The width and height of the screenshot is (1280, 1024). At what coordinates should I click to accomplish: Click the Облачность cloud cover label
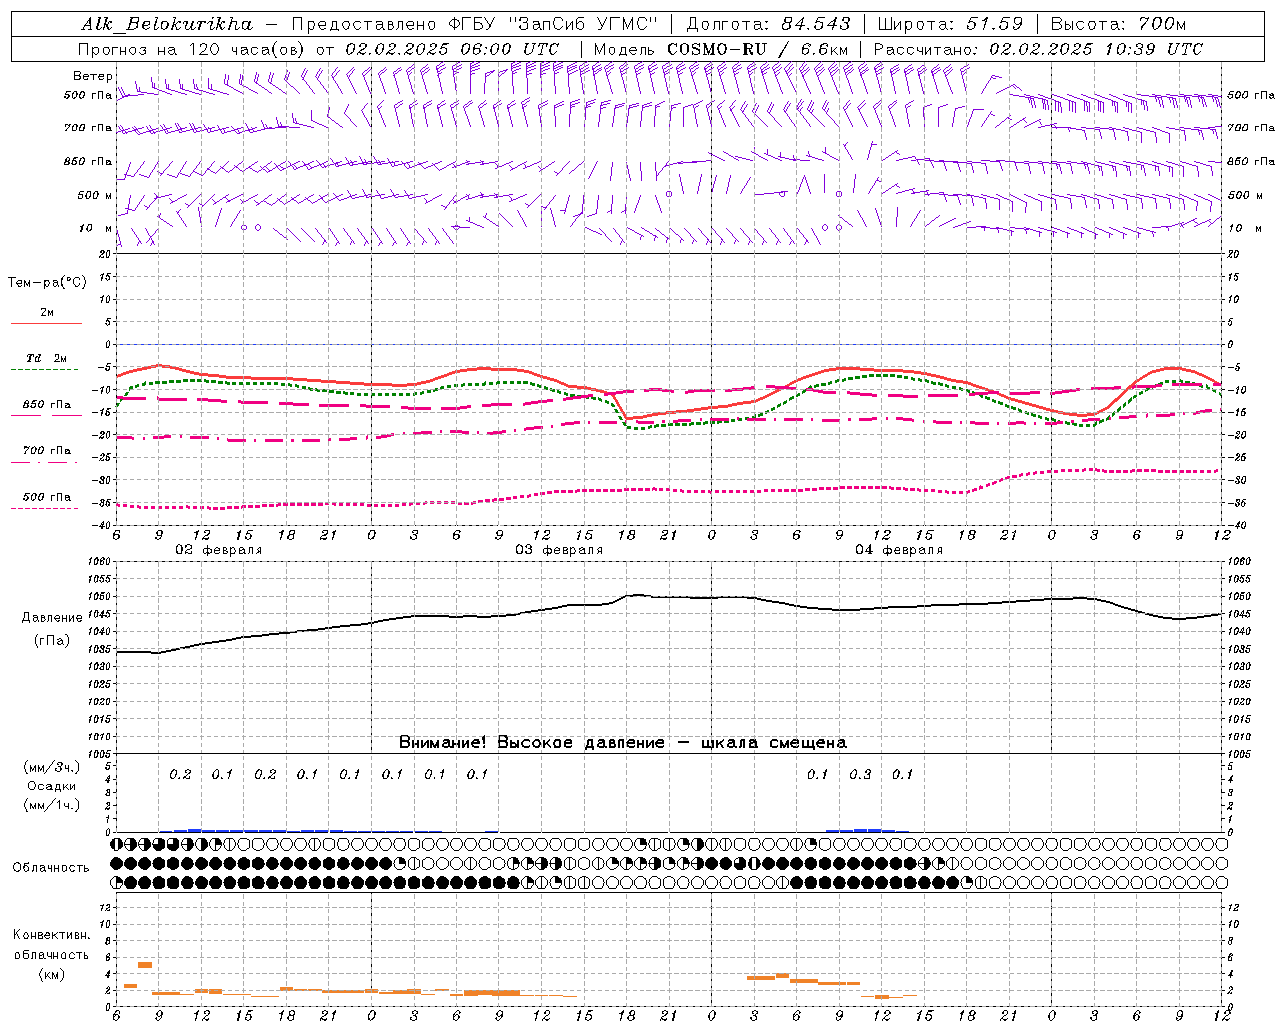pyautogui.click(x=51, y=867)
